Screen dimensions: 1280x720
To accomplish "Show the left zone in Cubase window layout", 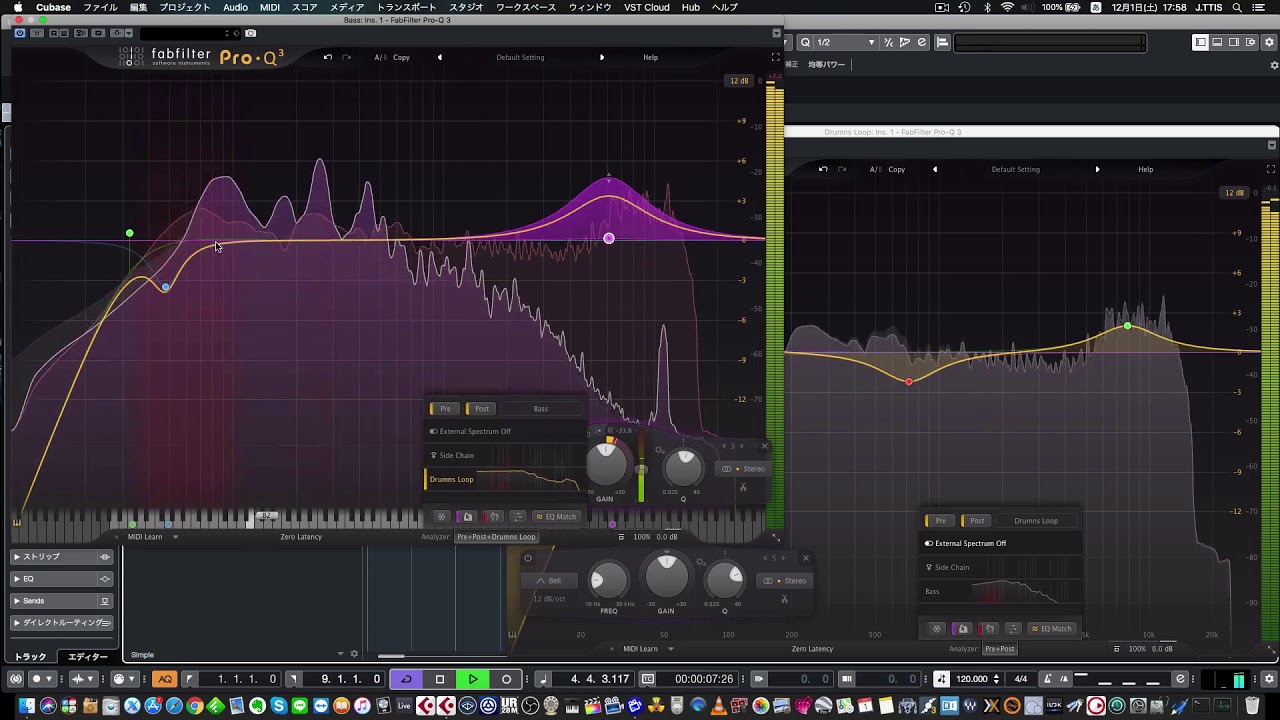I will click(1201, 42).
